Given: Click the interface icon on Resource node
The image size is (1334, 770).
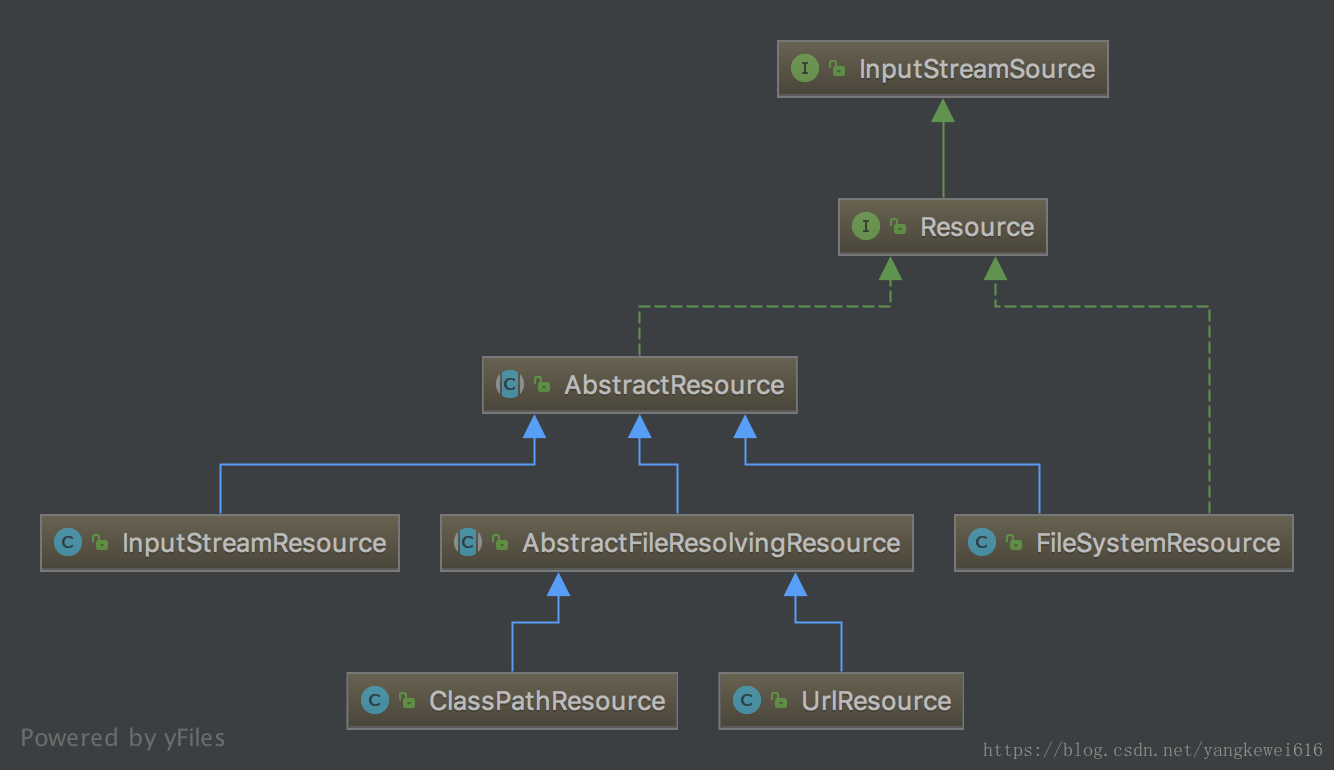Looking at the screenshot, I should pyautogui.click(x=865, y=226).
